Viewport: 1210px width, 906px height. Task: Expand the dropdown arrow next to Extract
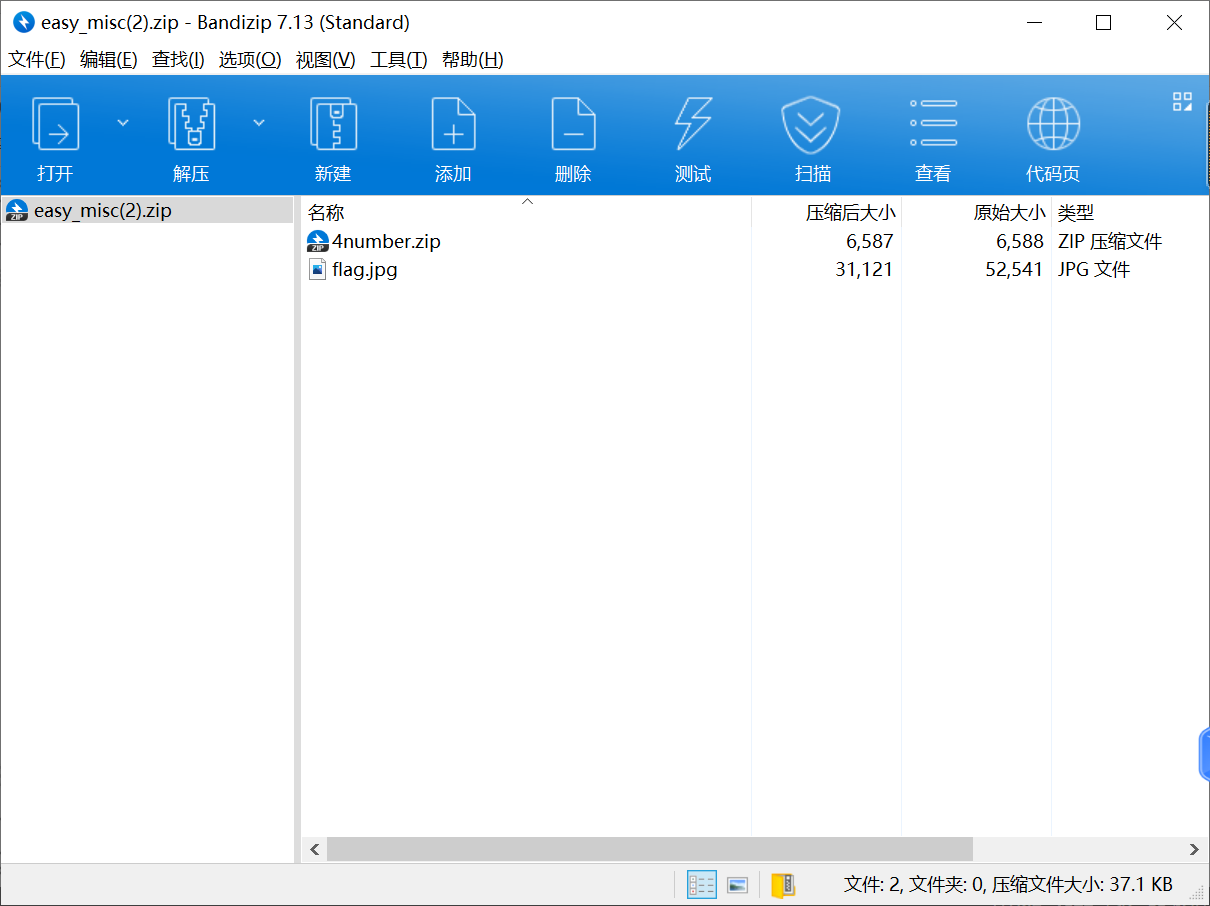(x=259, y=123)
